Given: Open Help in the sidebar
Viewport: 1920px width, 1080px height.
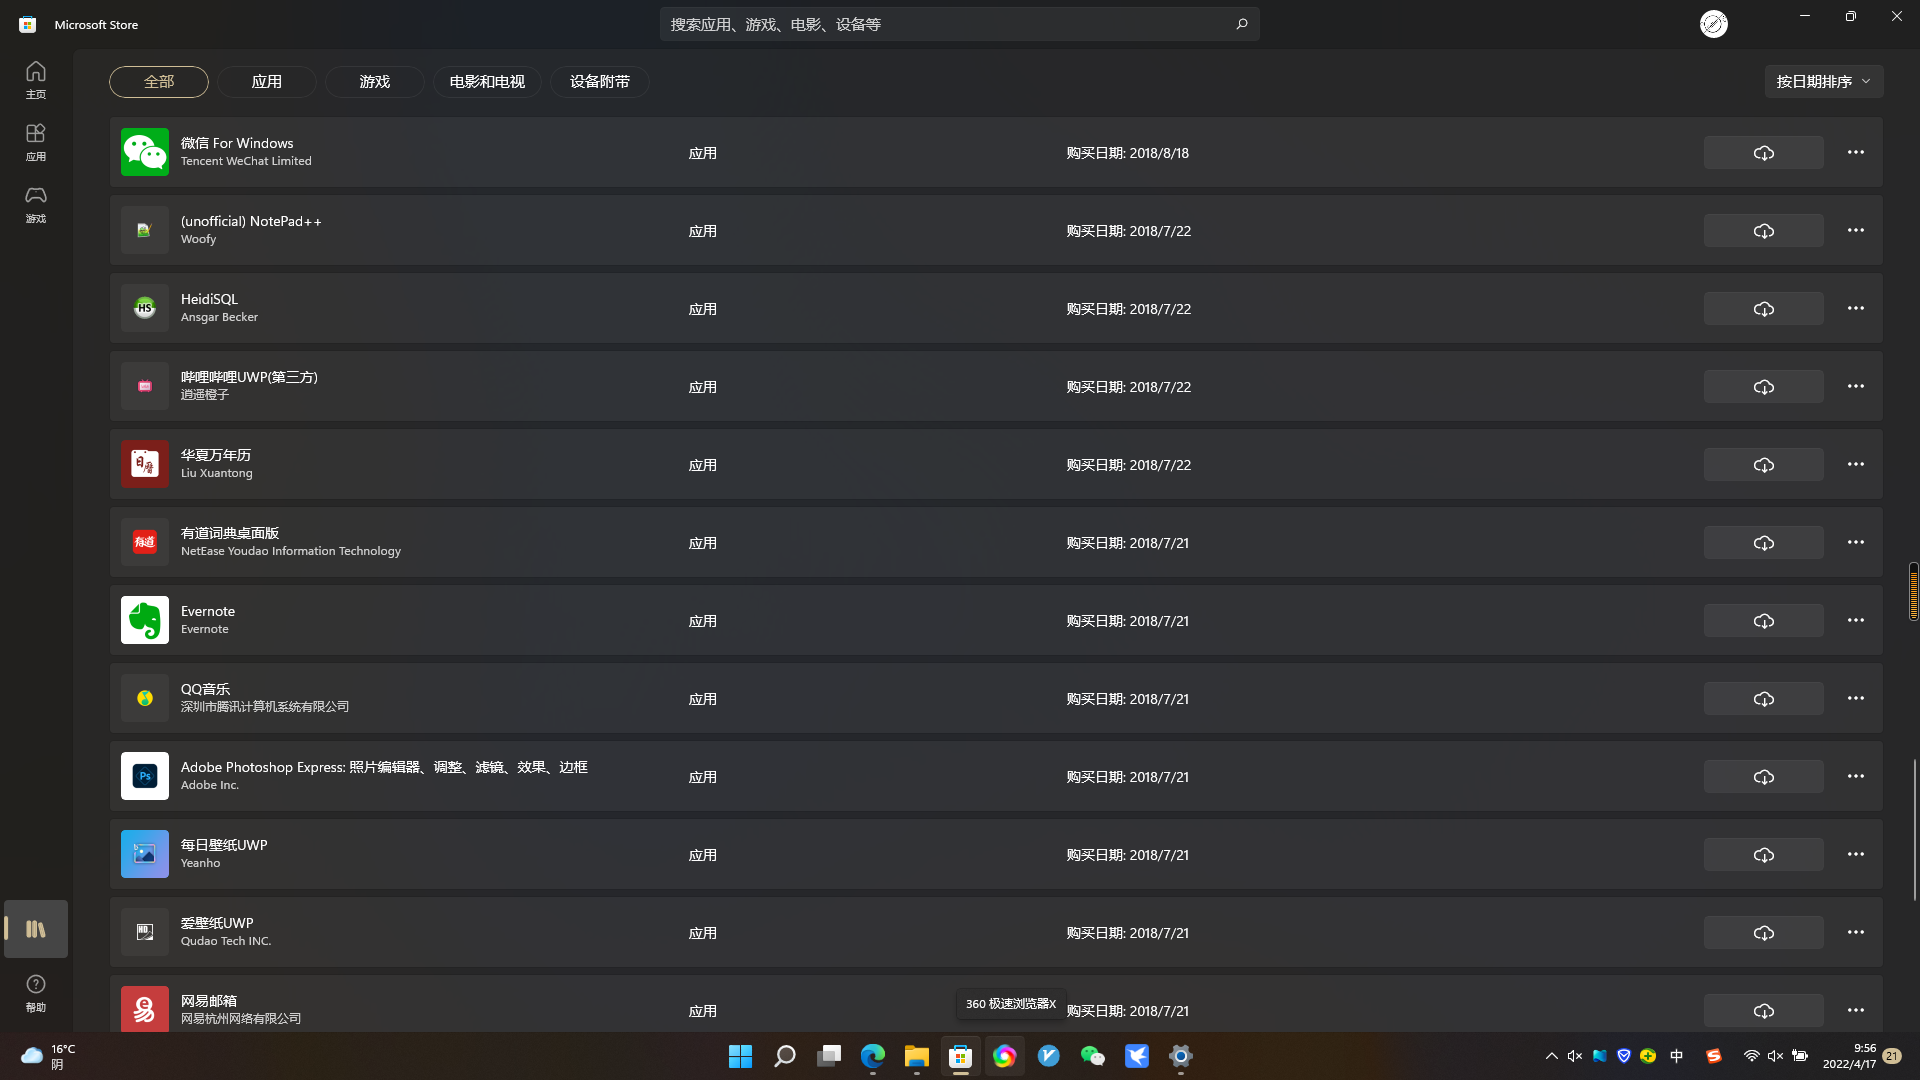Looking at the screenshot, I should click(36, 993).
